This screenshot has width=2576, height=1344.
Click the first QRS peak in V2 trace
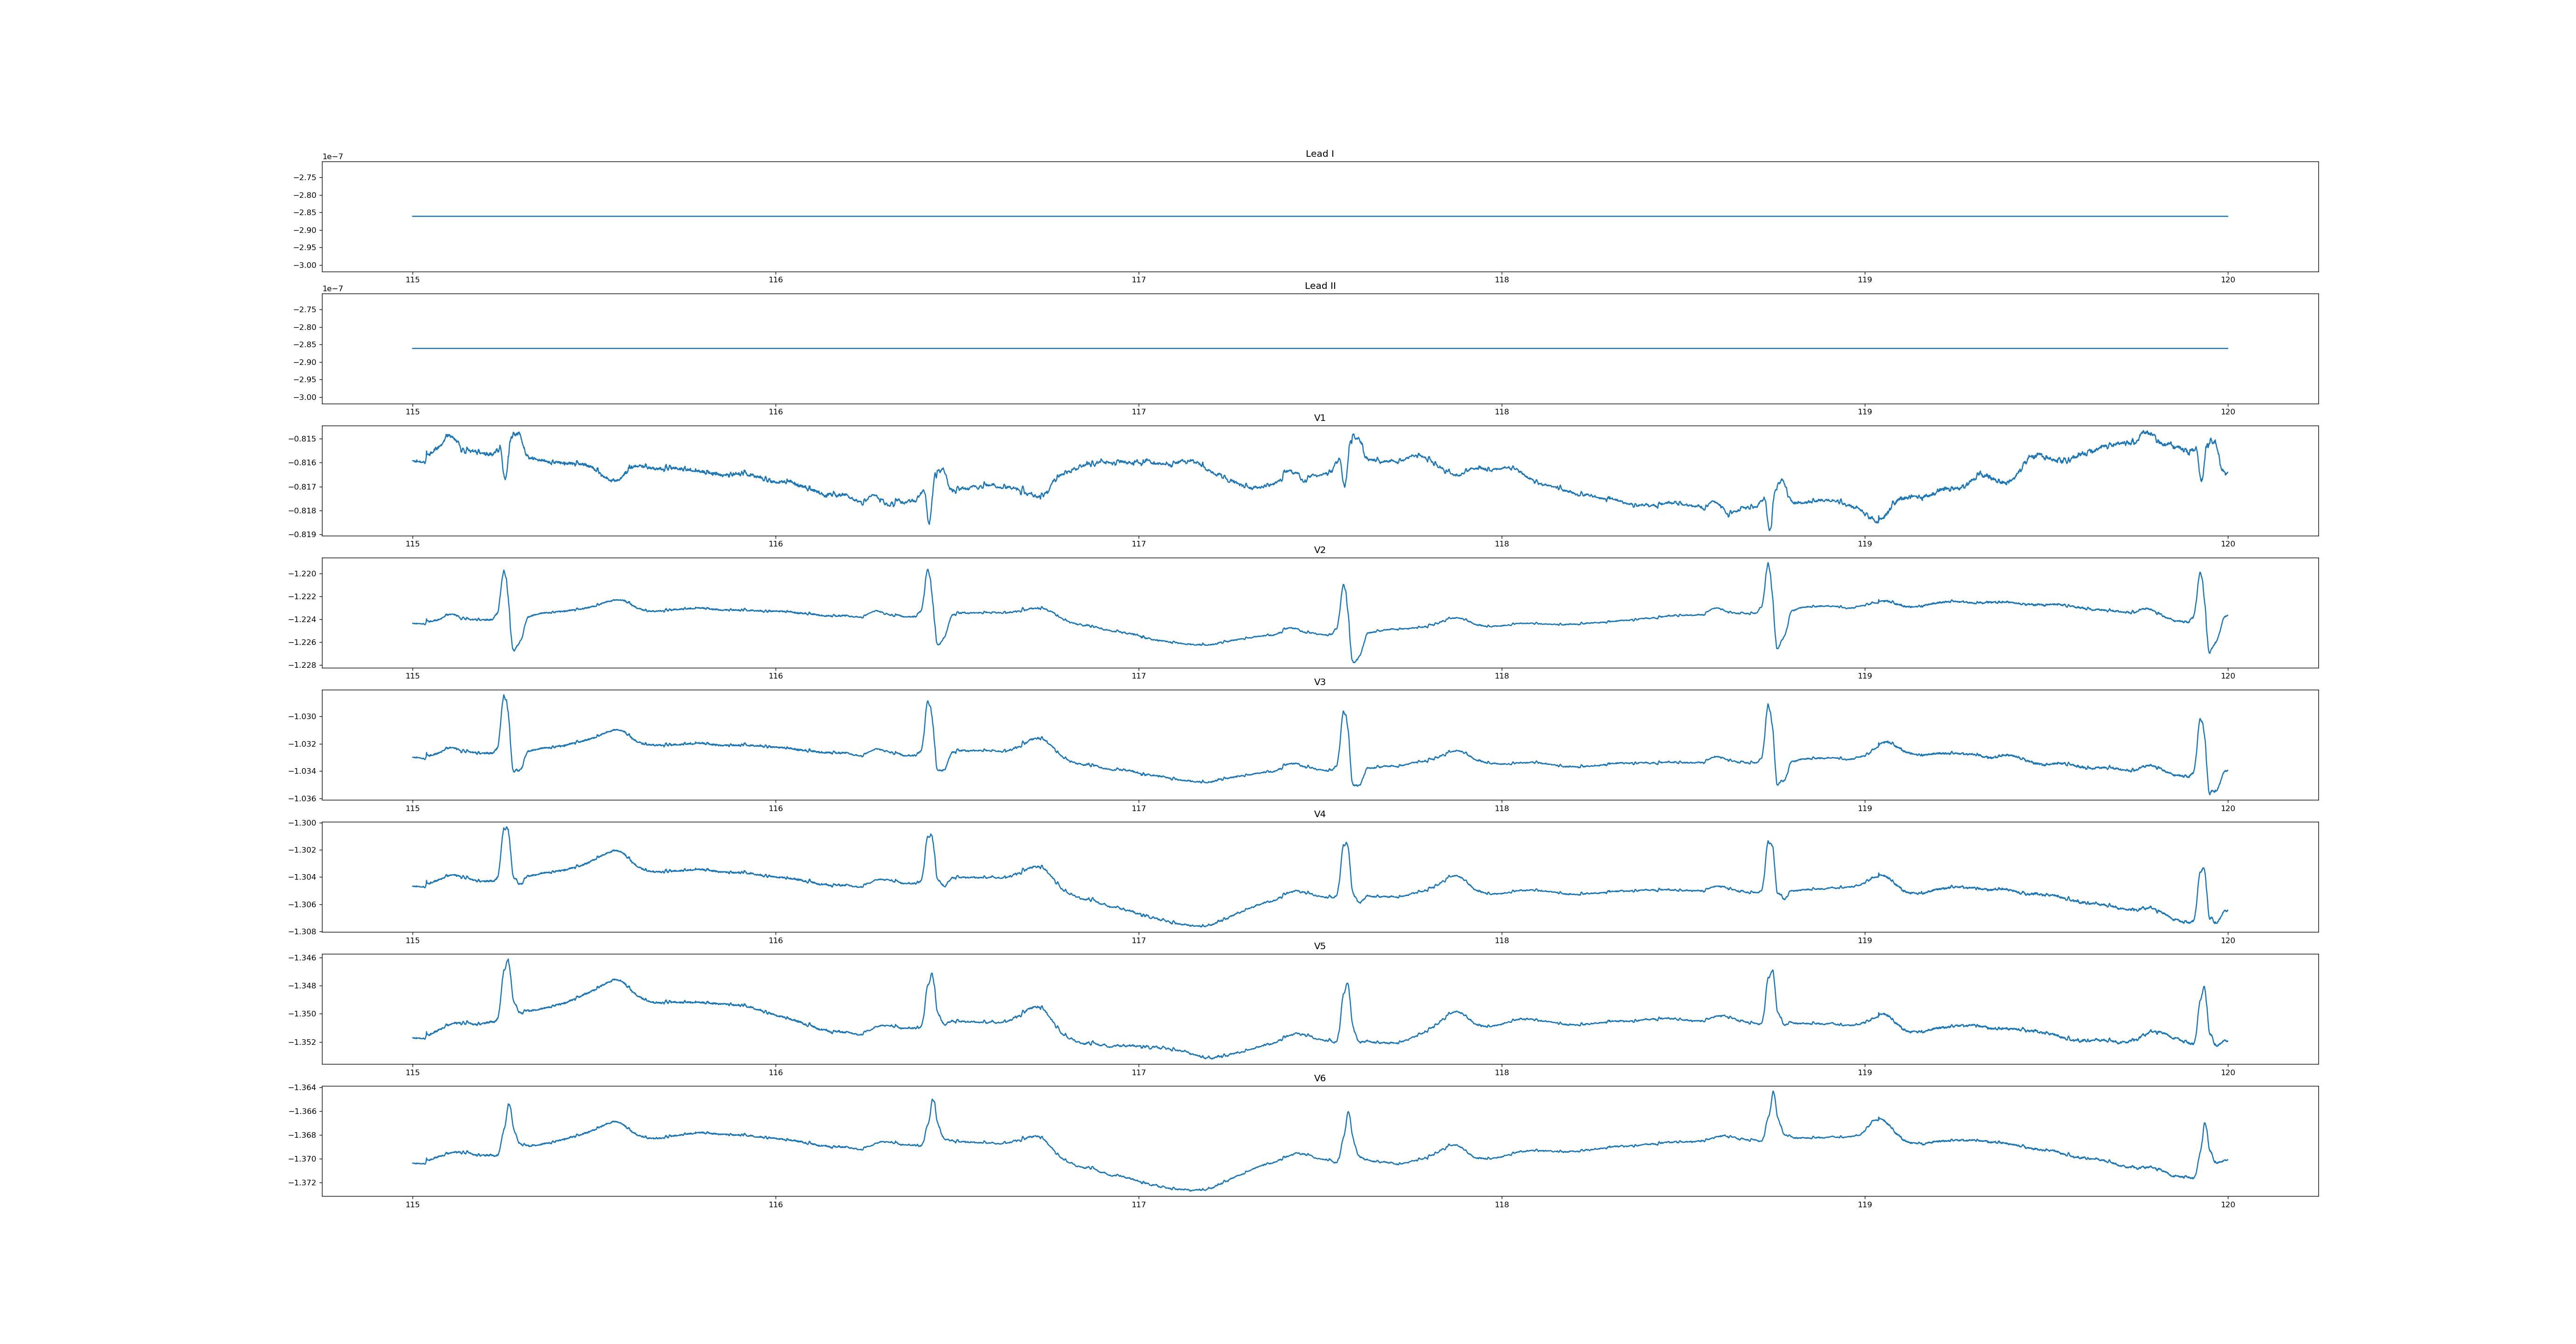[503, 571]
